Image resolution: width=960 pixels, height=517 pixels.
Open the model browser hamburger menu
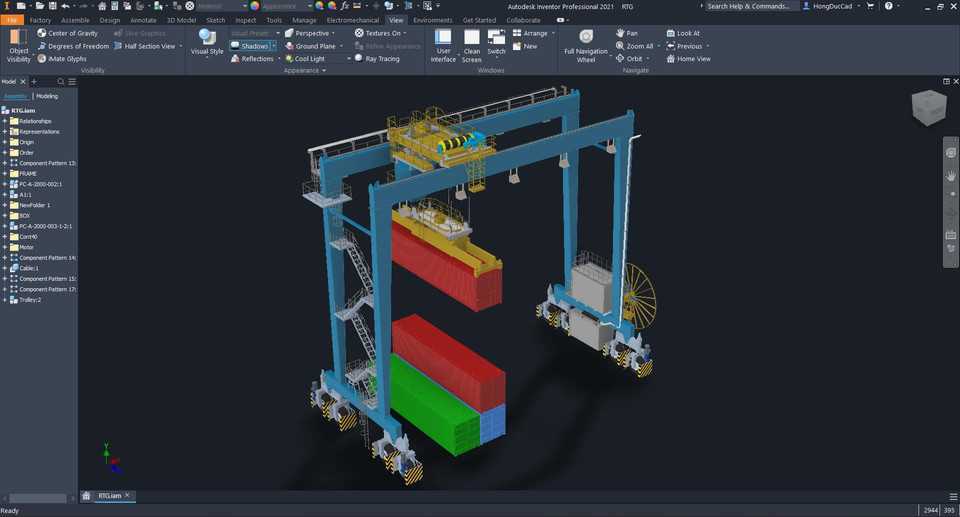coord(72,81)
